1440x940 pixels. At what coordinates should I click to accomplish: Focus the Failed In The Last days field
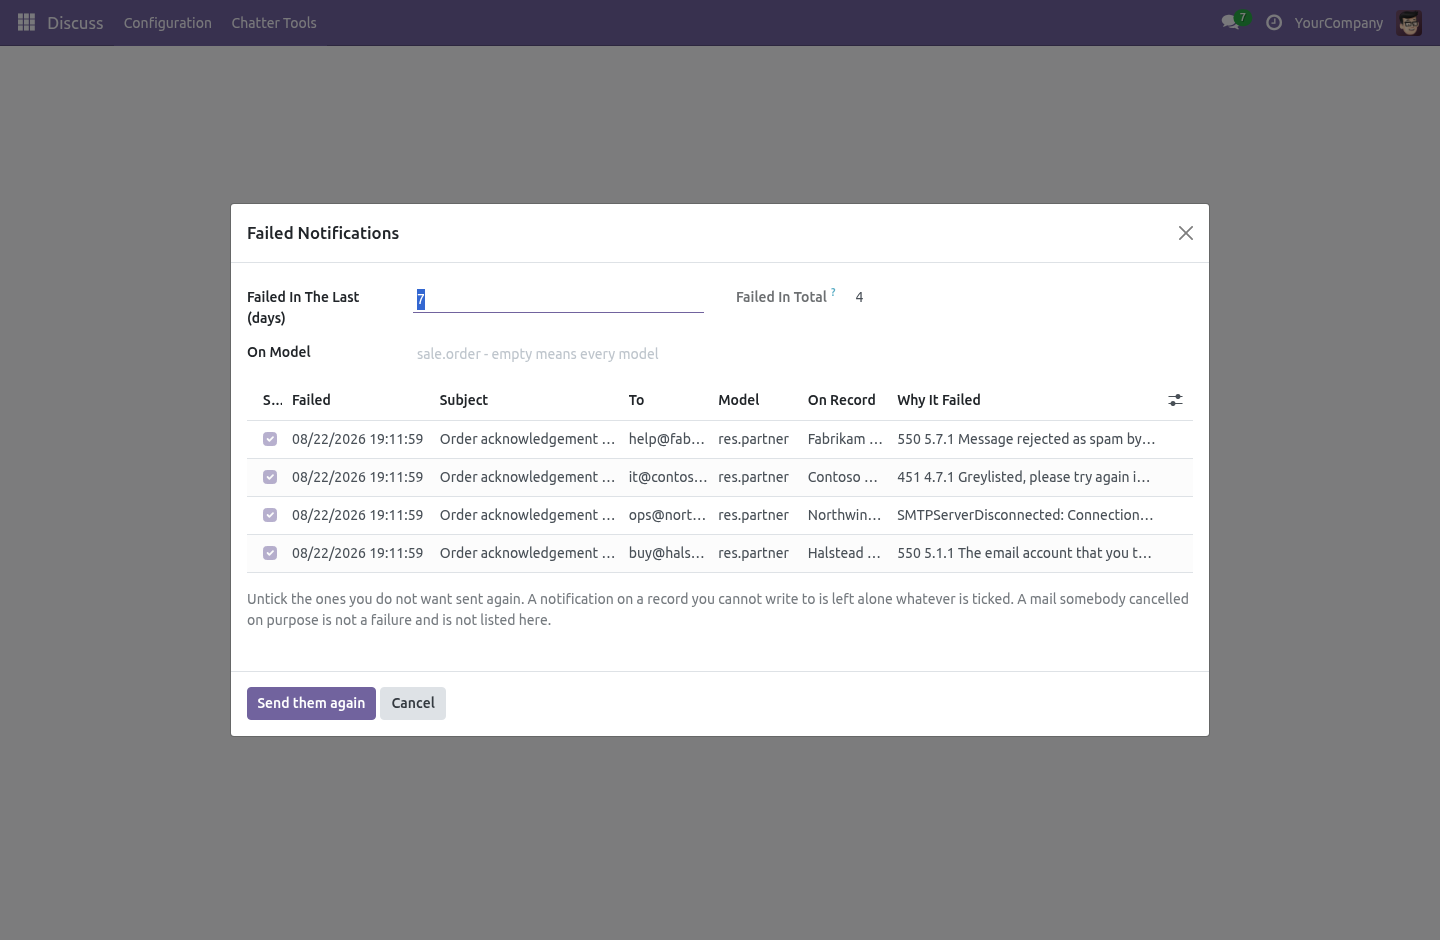[558, 299]
